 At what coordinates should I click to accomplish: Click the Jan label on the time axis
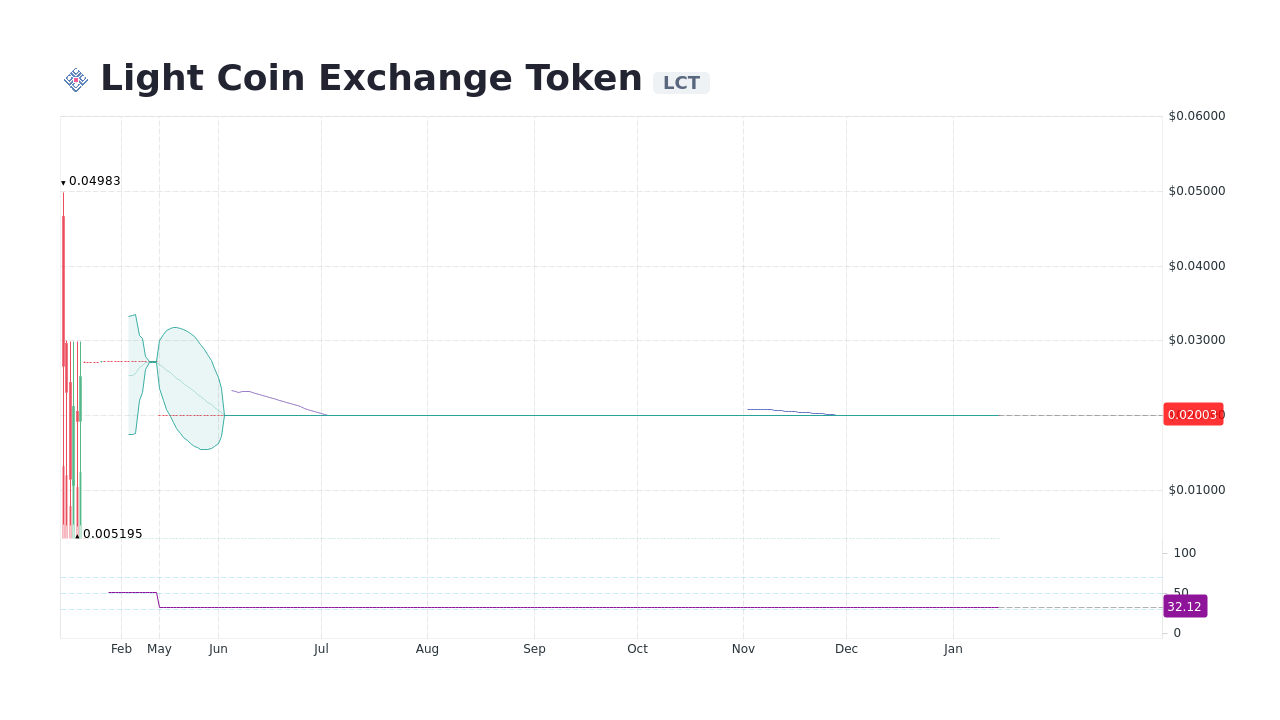(953, 649)
